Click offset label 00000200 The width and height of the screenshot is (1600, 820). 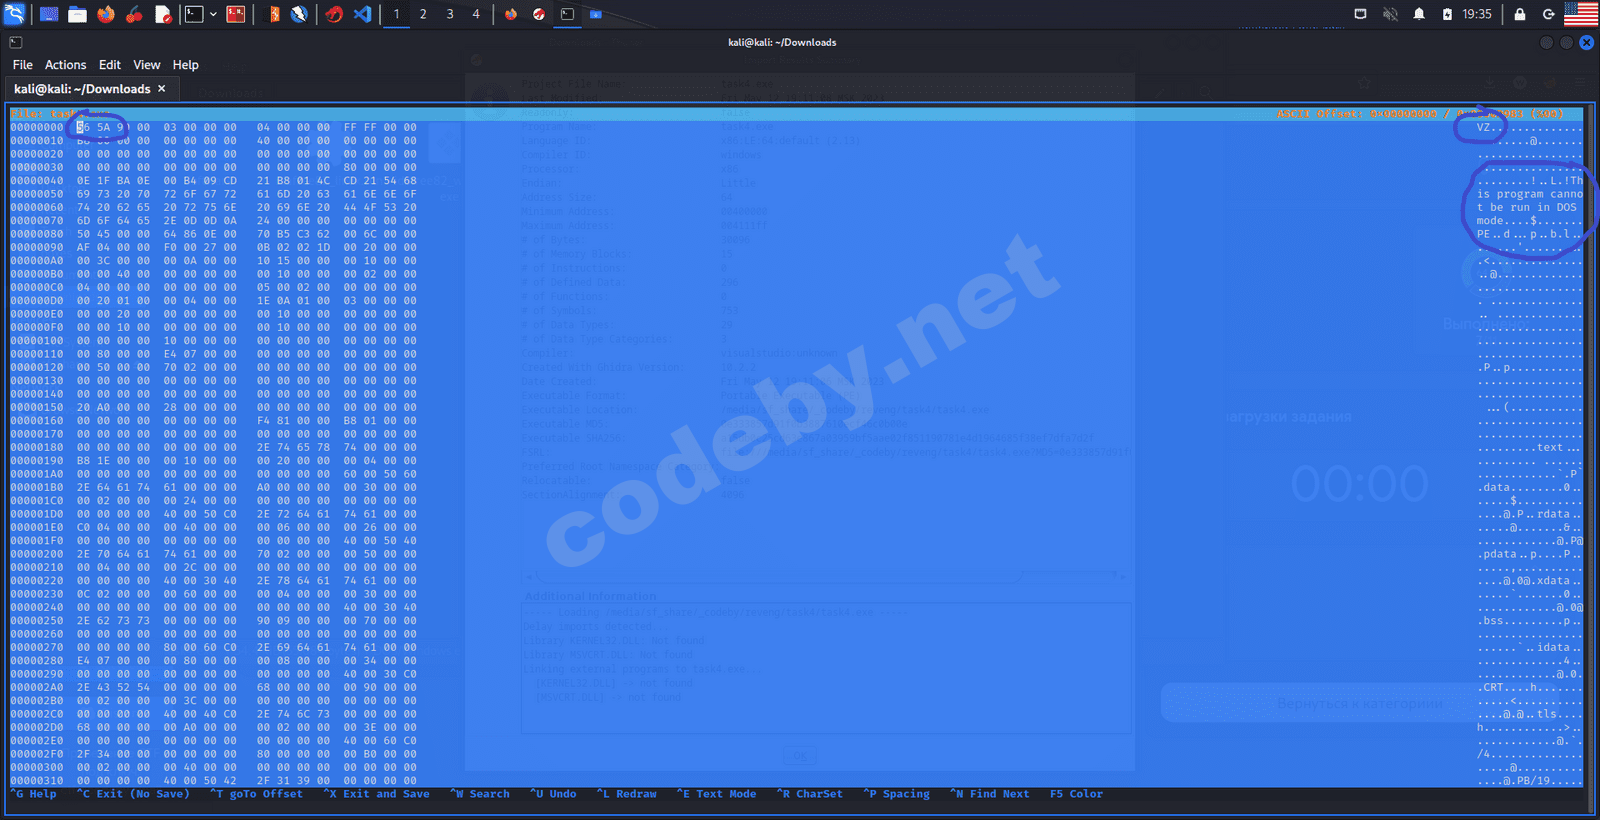37,554
